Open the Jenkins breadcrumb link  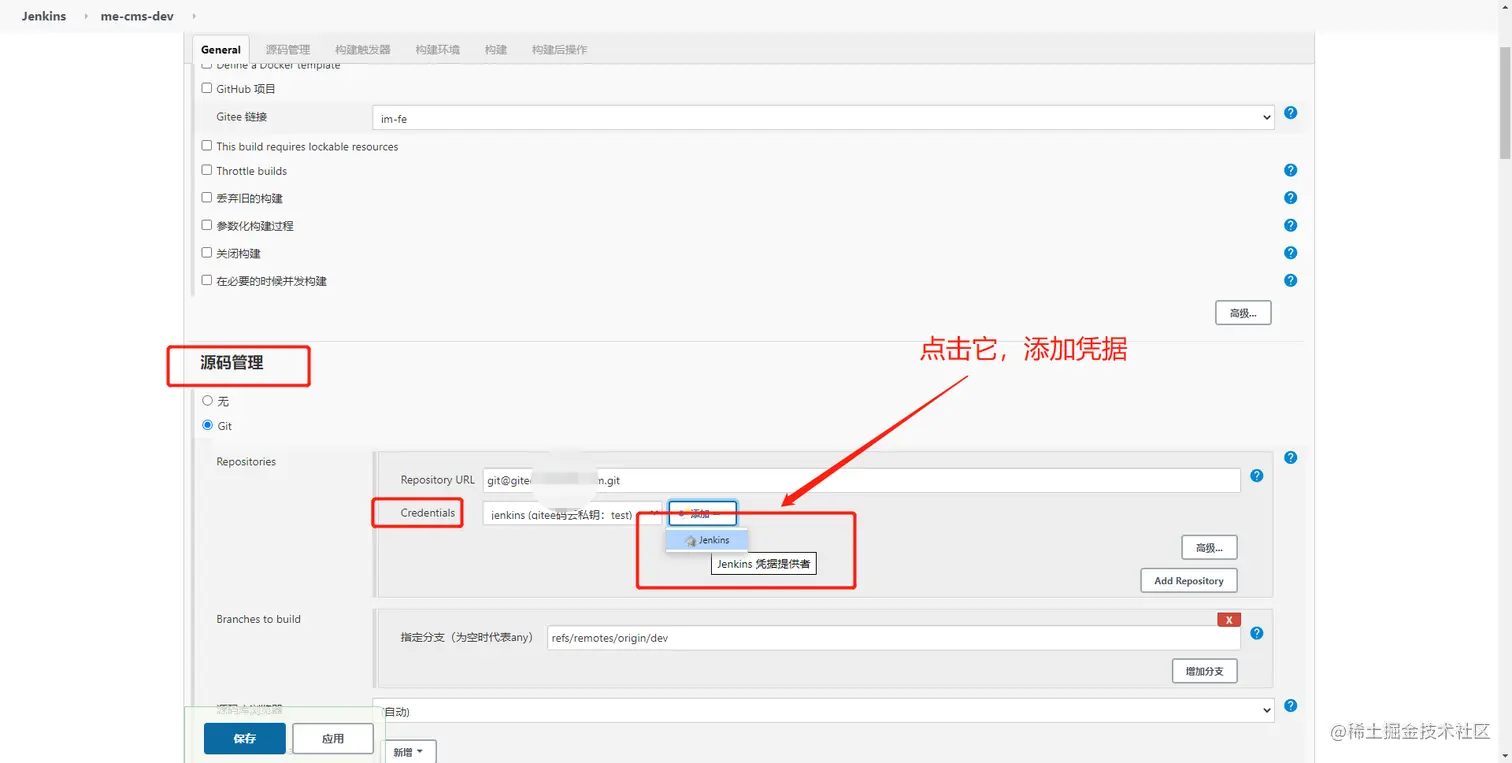(44, 16)
